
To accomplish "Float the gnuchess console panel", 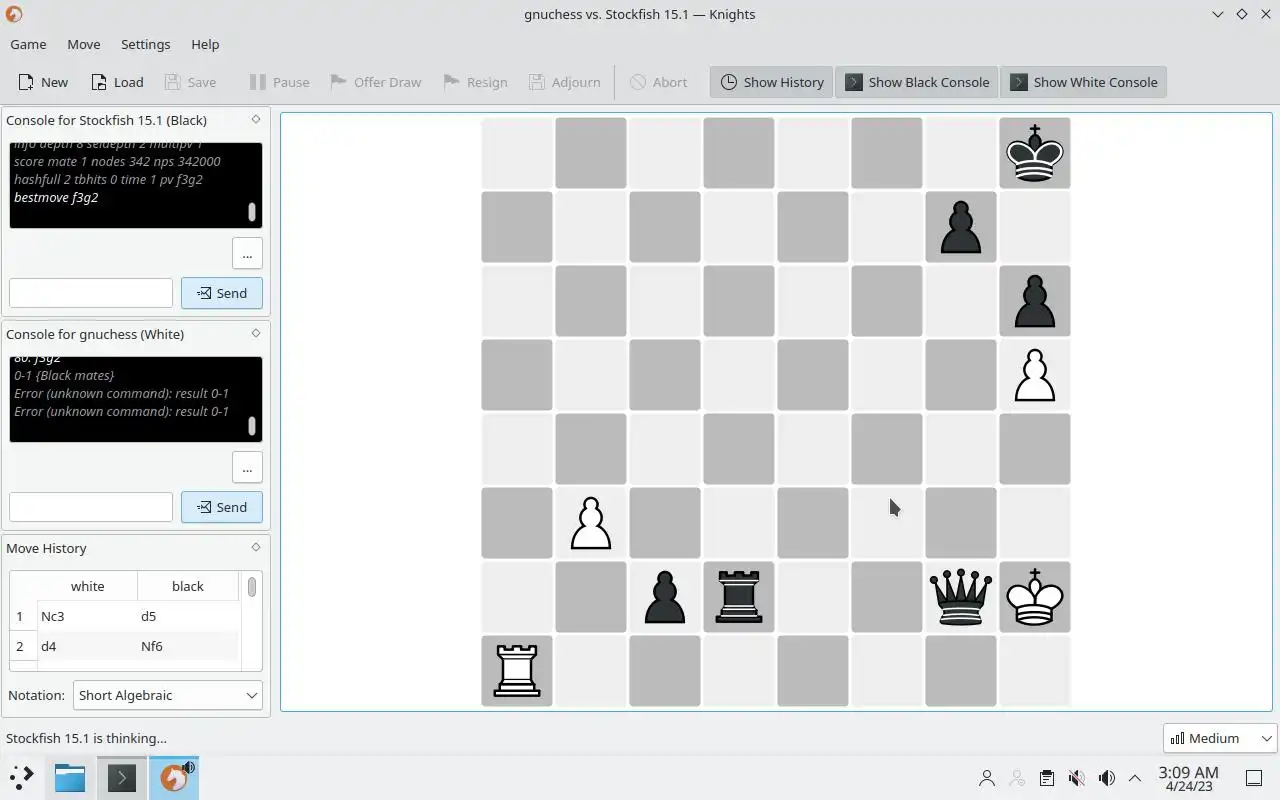I will tap(256, 333).
